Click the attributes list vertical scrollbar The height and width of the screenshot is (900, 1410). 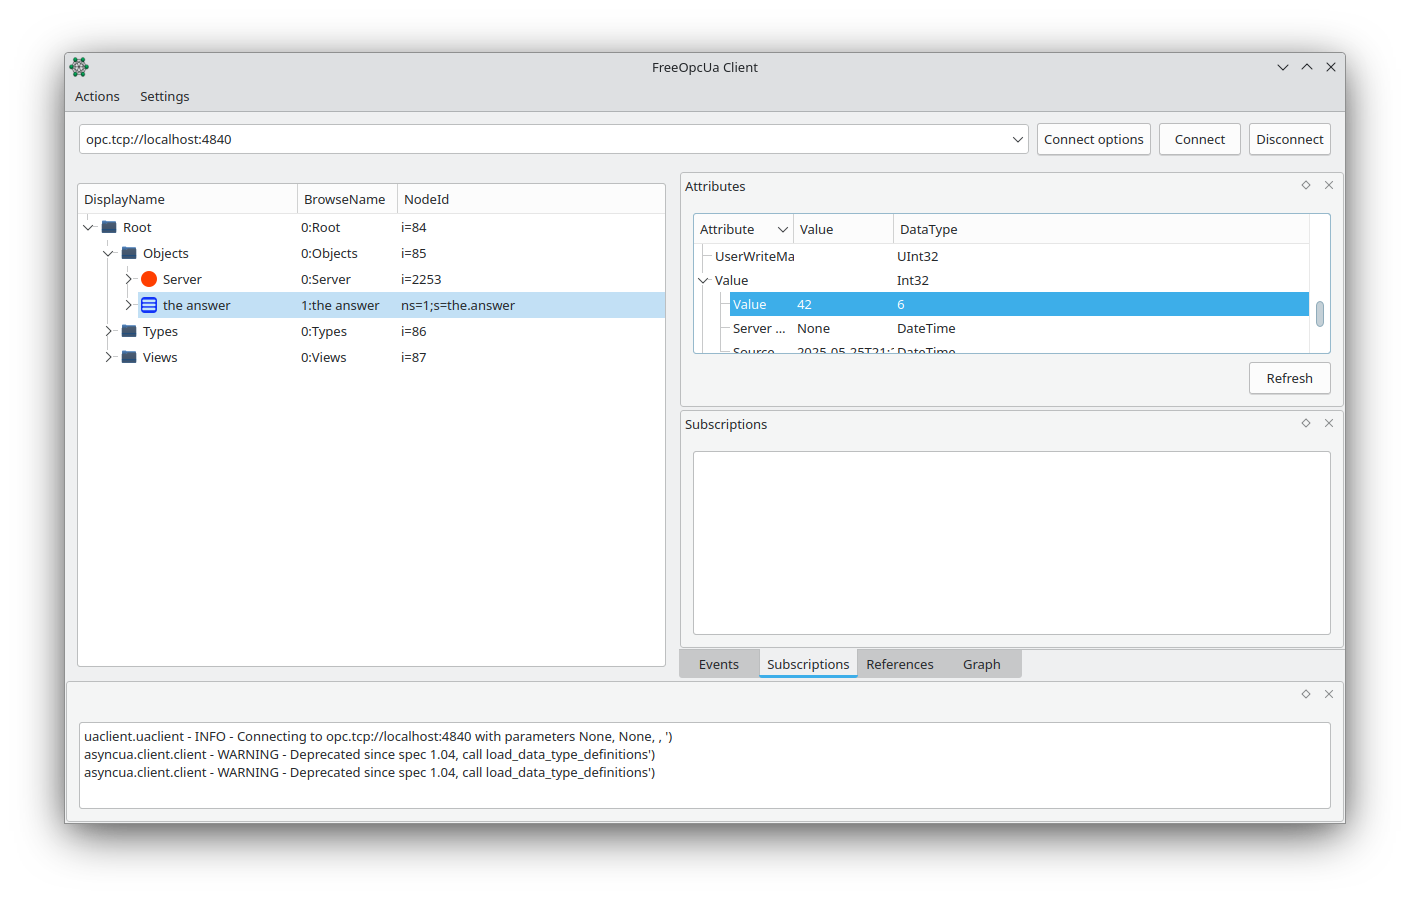tap(1320, 314)
